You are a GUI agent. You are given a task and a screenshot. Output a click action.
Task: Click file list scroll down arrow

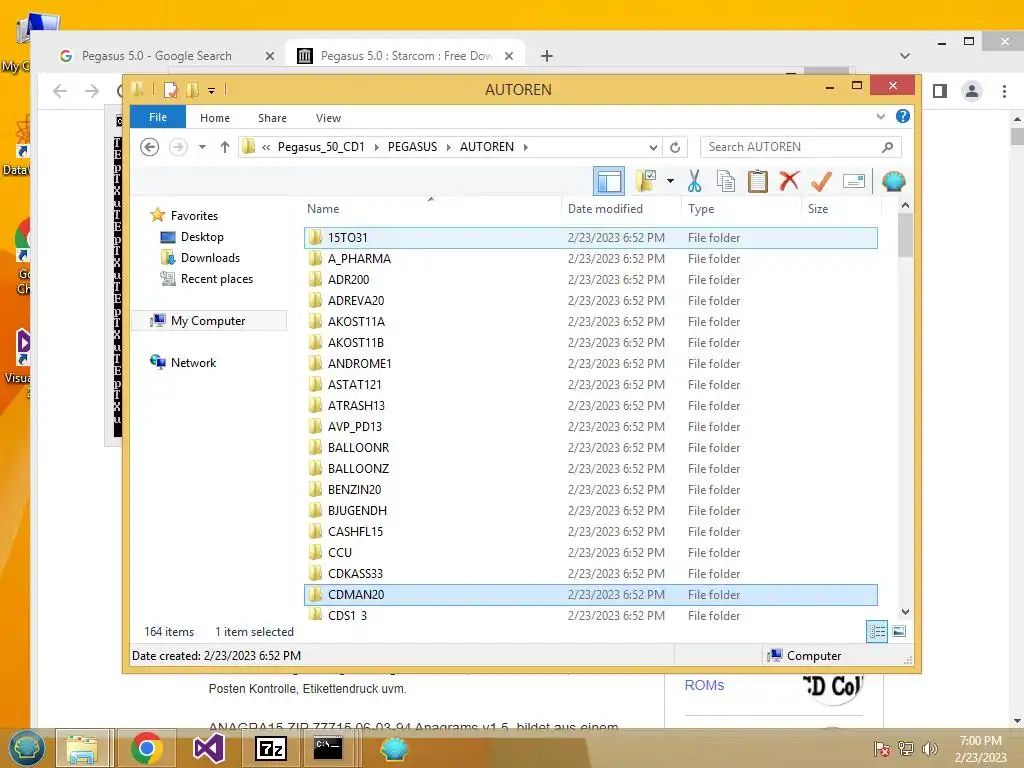coord(905,612)
